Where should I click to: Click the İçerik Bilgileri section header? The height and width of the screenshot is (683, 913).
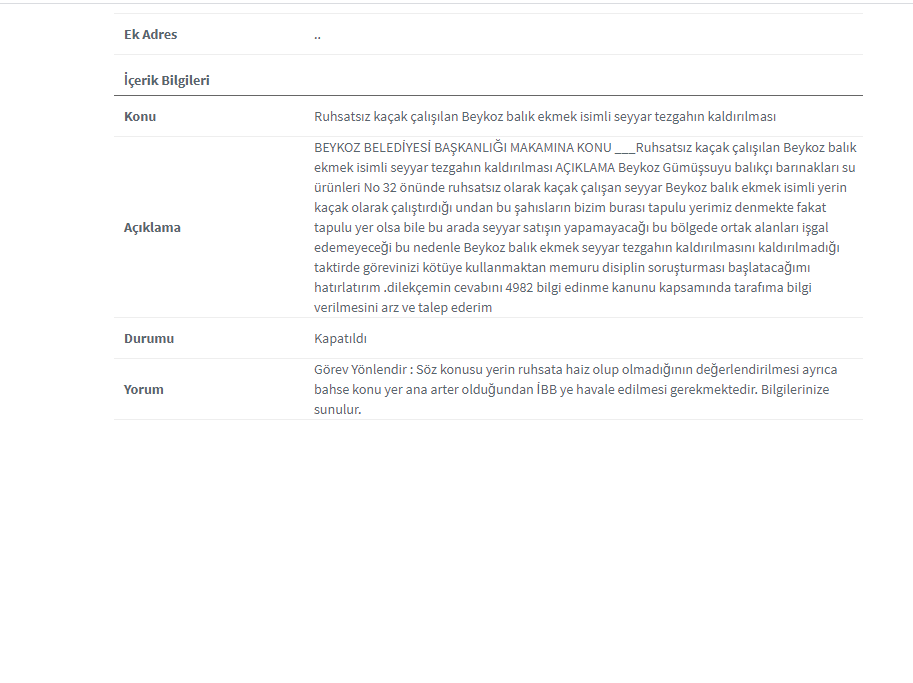coord(167,80)
